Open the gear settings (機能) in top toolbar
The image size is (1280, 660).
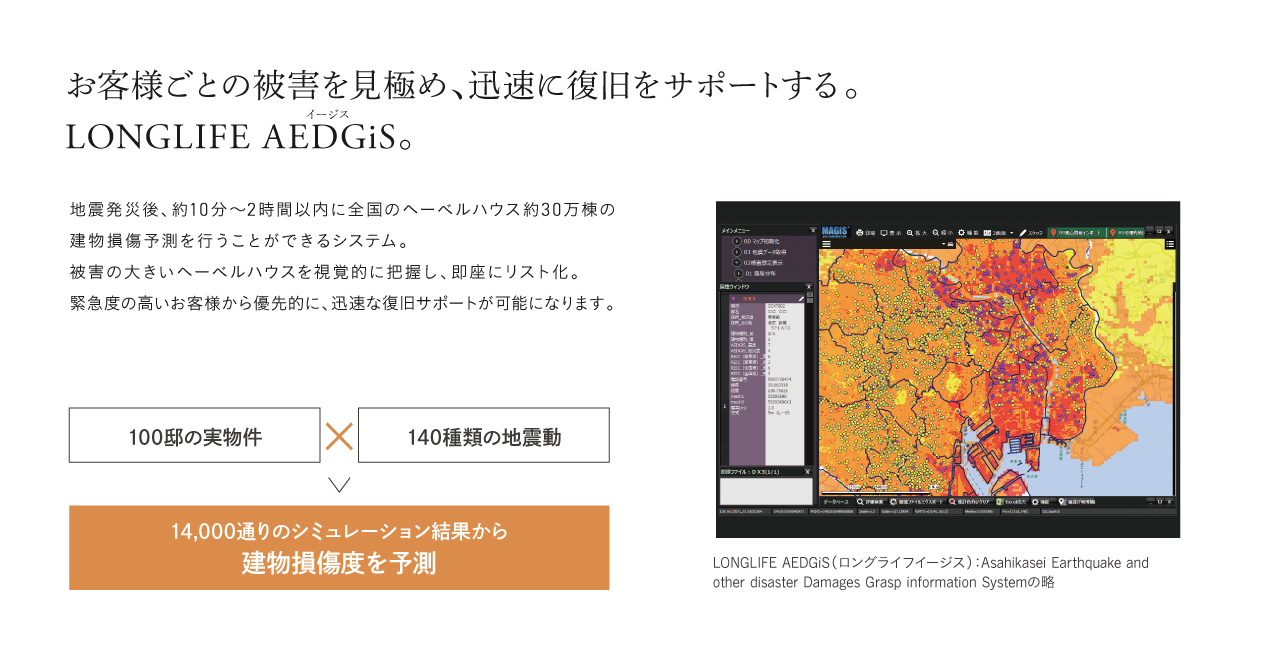point(969,232)
